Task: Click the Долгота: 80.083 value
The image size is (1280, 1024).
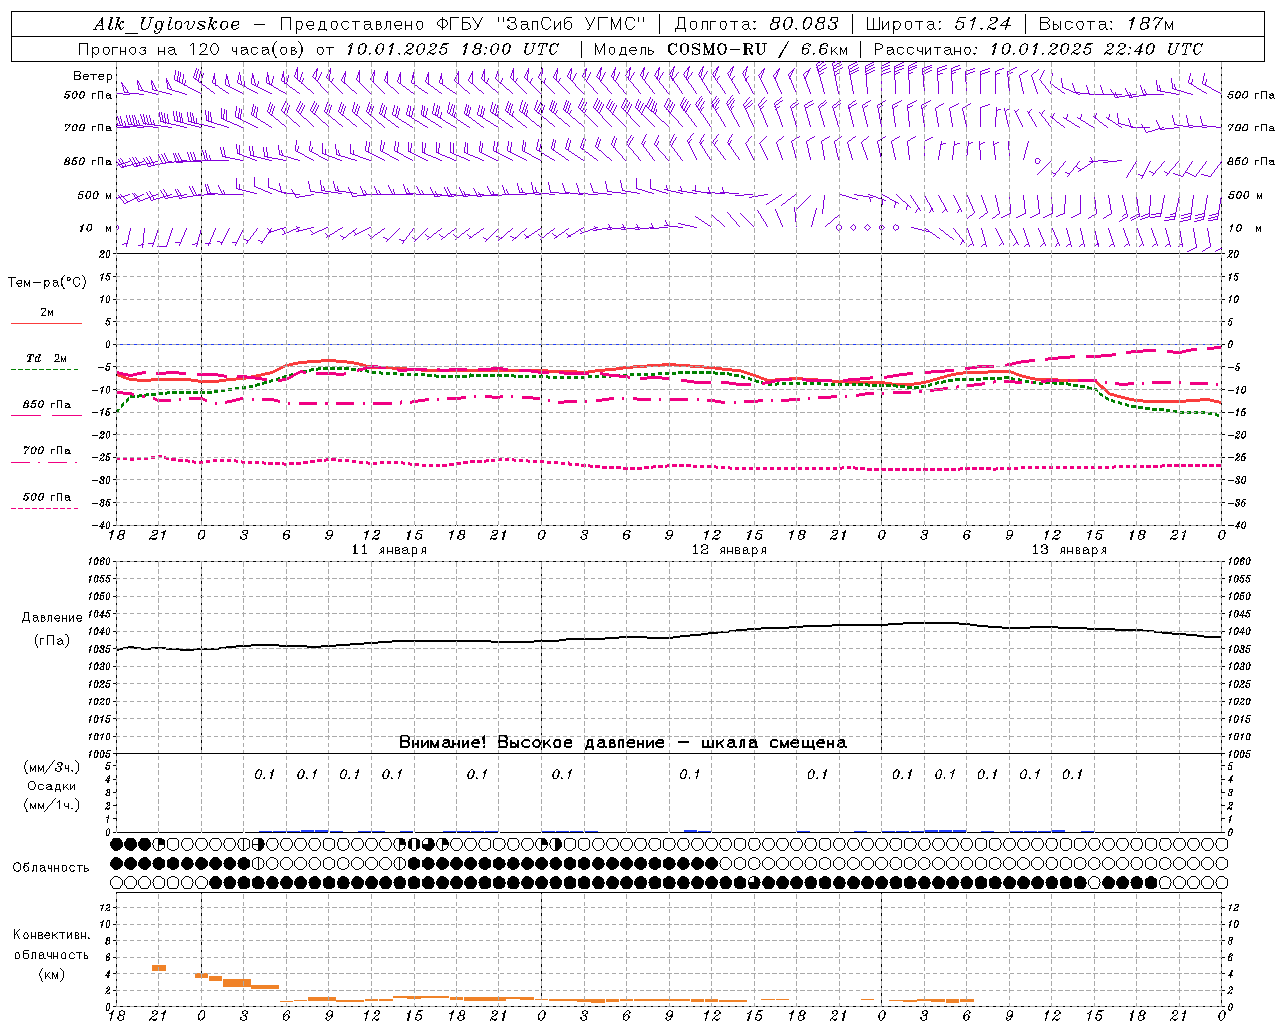Action: pos(756,24)
